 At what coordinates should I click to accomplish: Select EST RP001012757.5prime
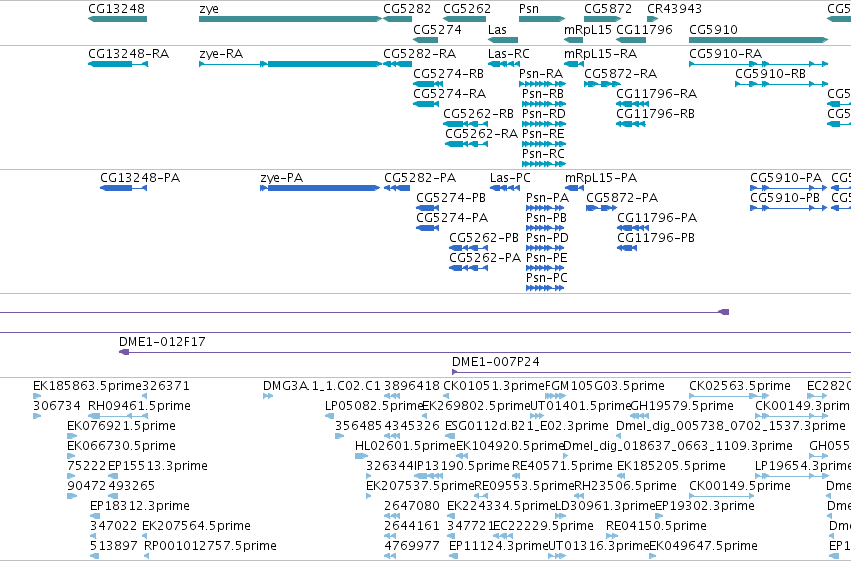209,545
